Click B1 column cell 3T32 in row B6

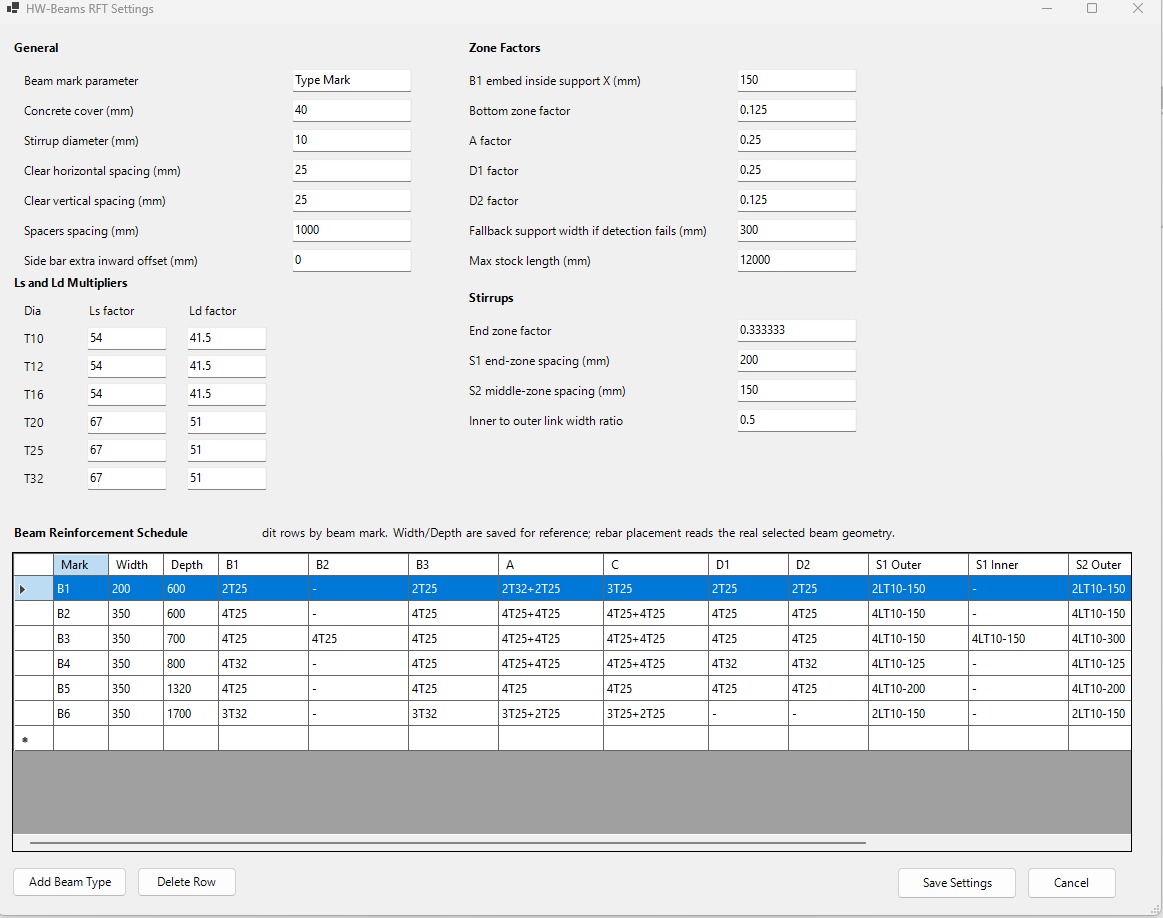(x=263, y=713)
